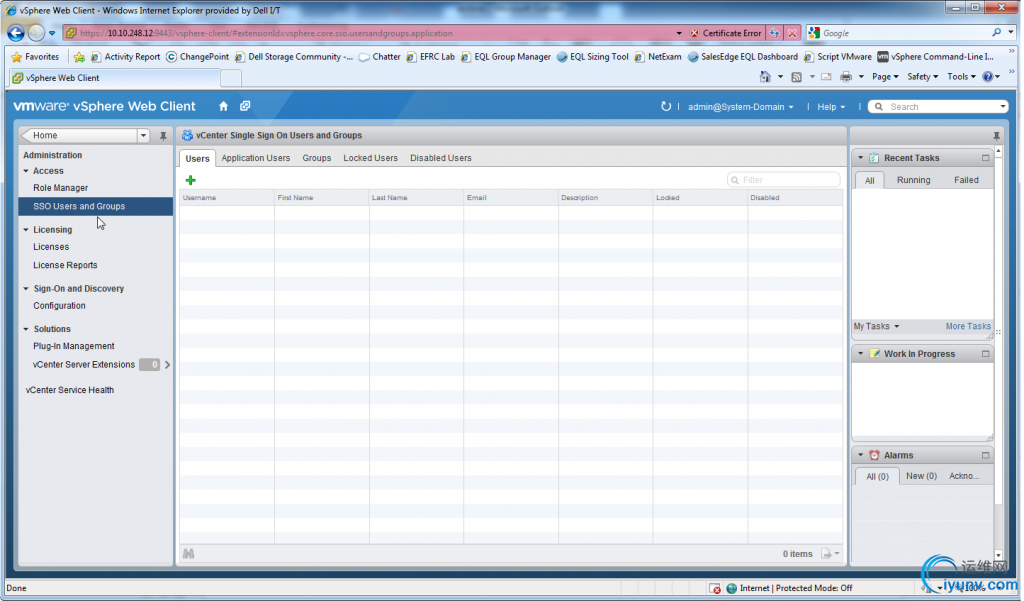Open the IE Safety menu
The image size is (1024, 601).
coord(922,77)
